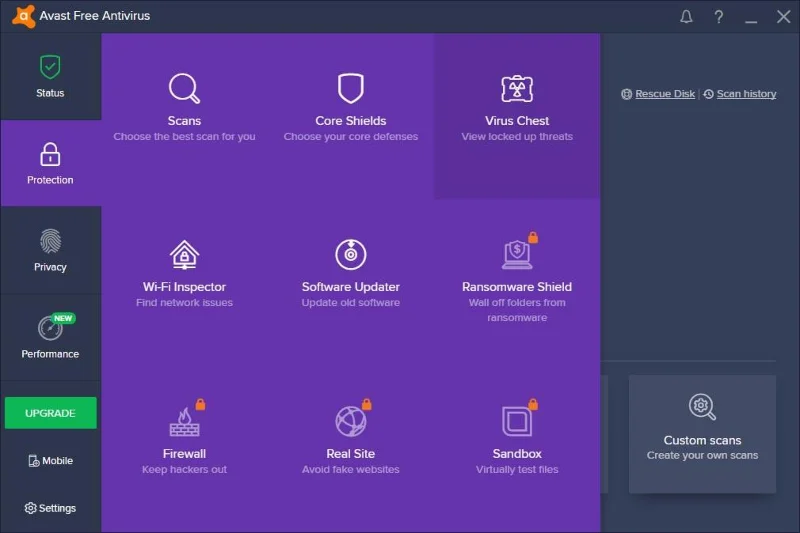The image size is (800, 533).
Task: Select the Real Site globe icon
Action: click(x=351, y=421)
